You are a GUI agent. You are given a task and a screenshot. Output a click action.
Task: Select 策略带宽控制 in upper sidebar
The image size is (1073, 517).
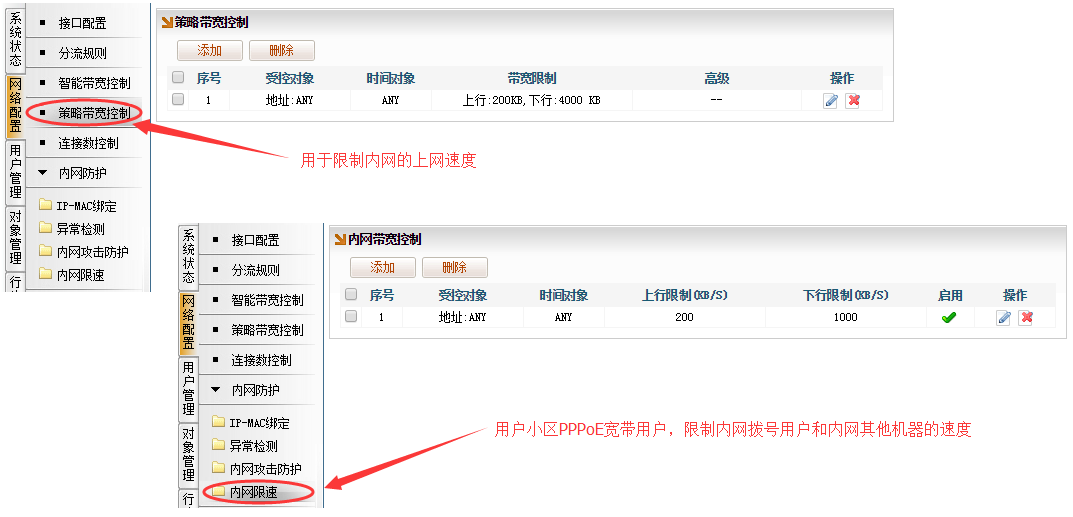click(94, 114)
